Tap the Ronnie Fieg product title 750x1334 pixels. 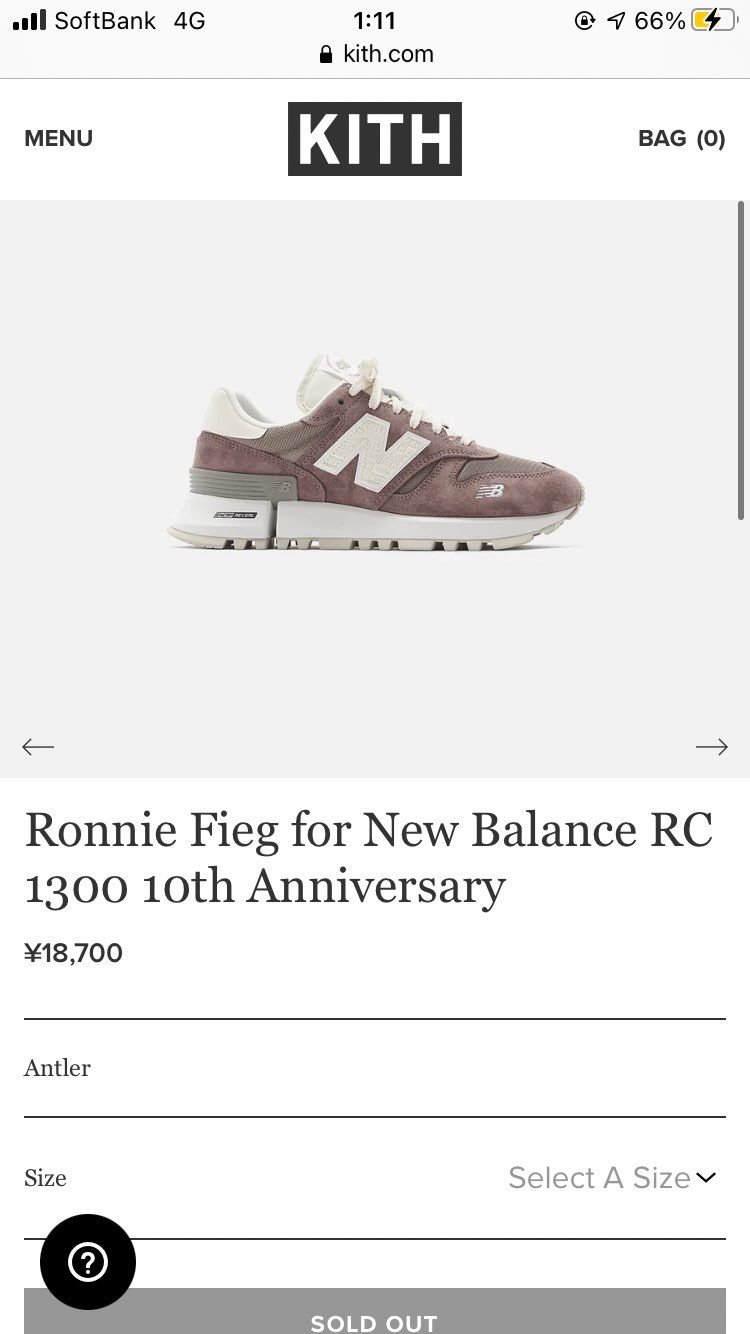coord(368,857)
